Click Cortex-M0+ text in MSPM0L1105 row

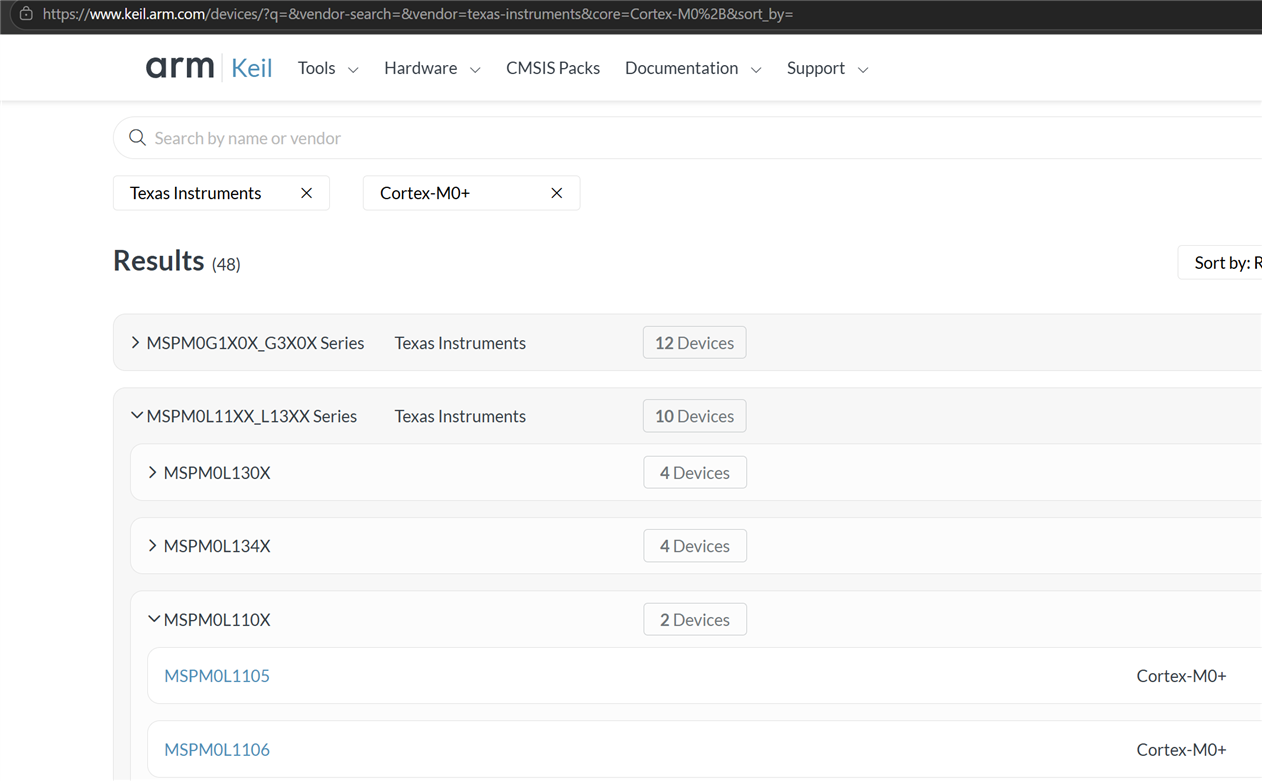coord(1181,676)
